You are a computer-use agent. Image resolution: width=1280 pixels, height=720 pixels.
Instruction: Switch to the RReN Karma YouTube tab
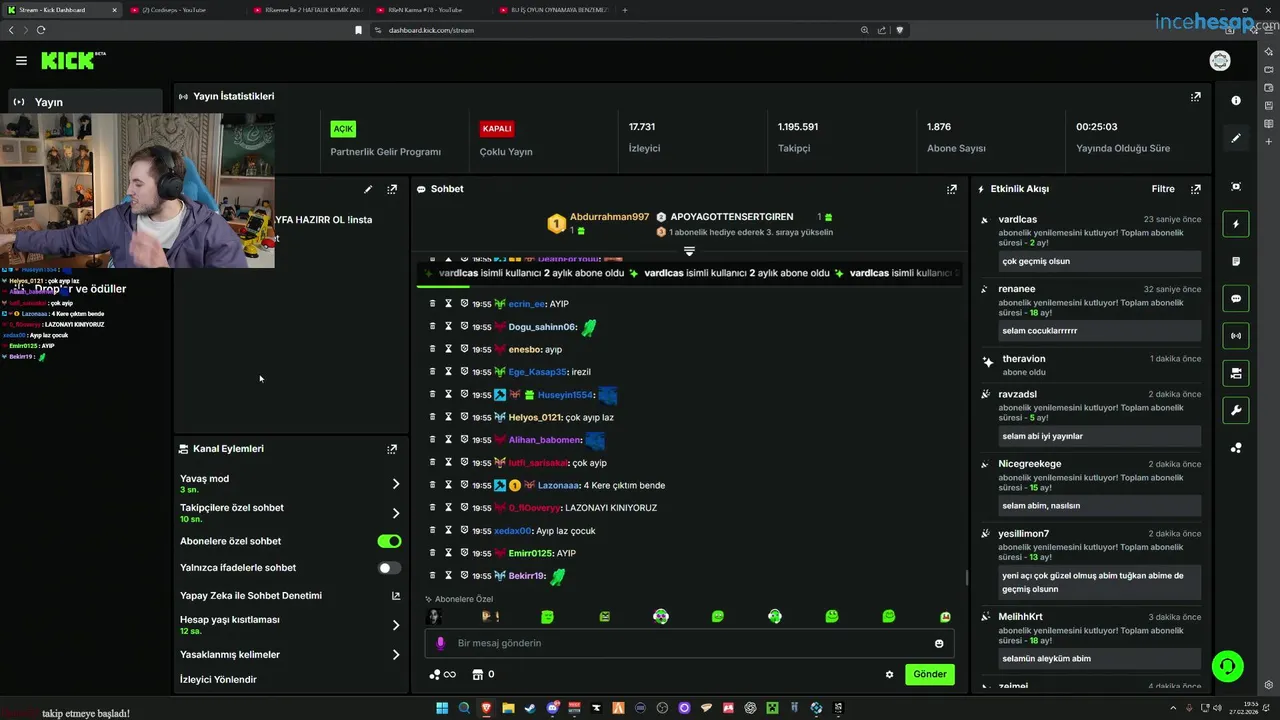[430, 10]
